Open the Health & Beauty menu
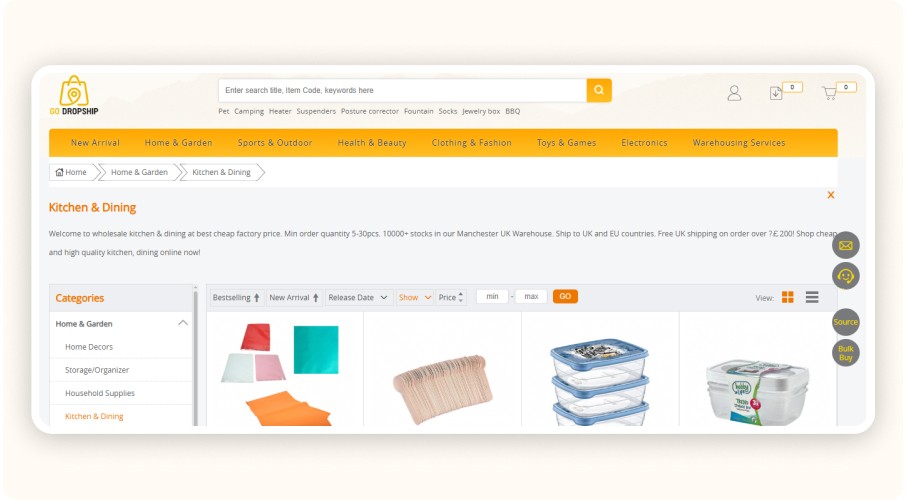This screenshot has height=500, width=907. pyautogui.click(x=372, y=142)
